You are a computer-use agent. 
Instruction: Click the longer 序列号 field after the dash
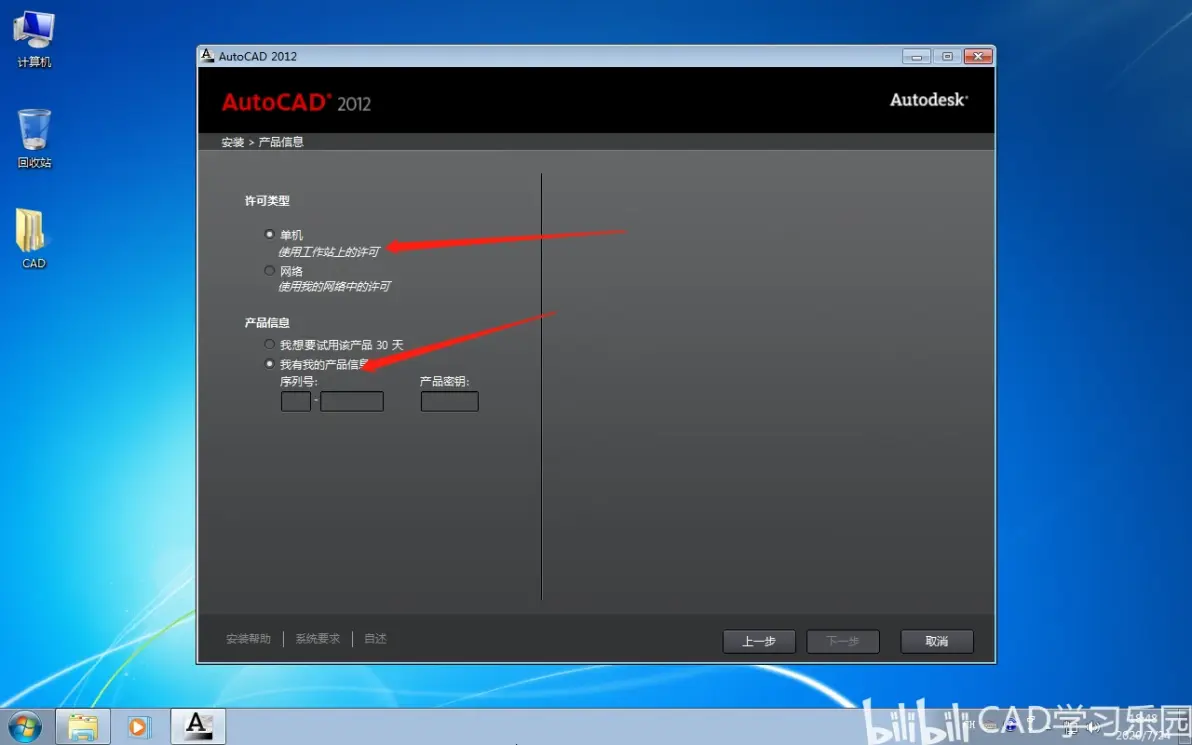(352, 401)
